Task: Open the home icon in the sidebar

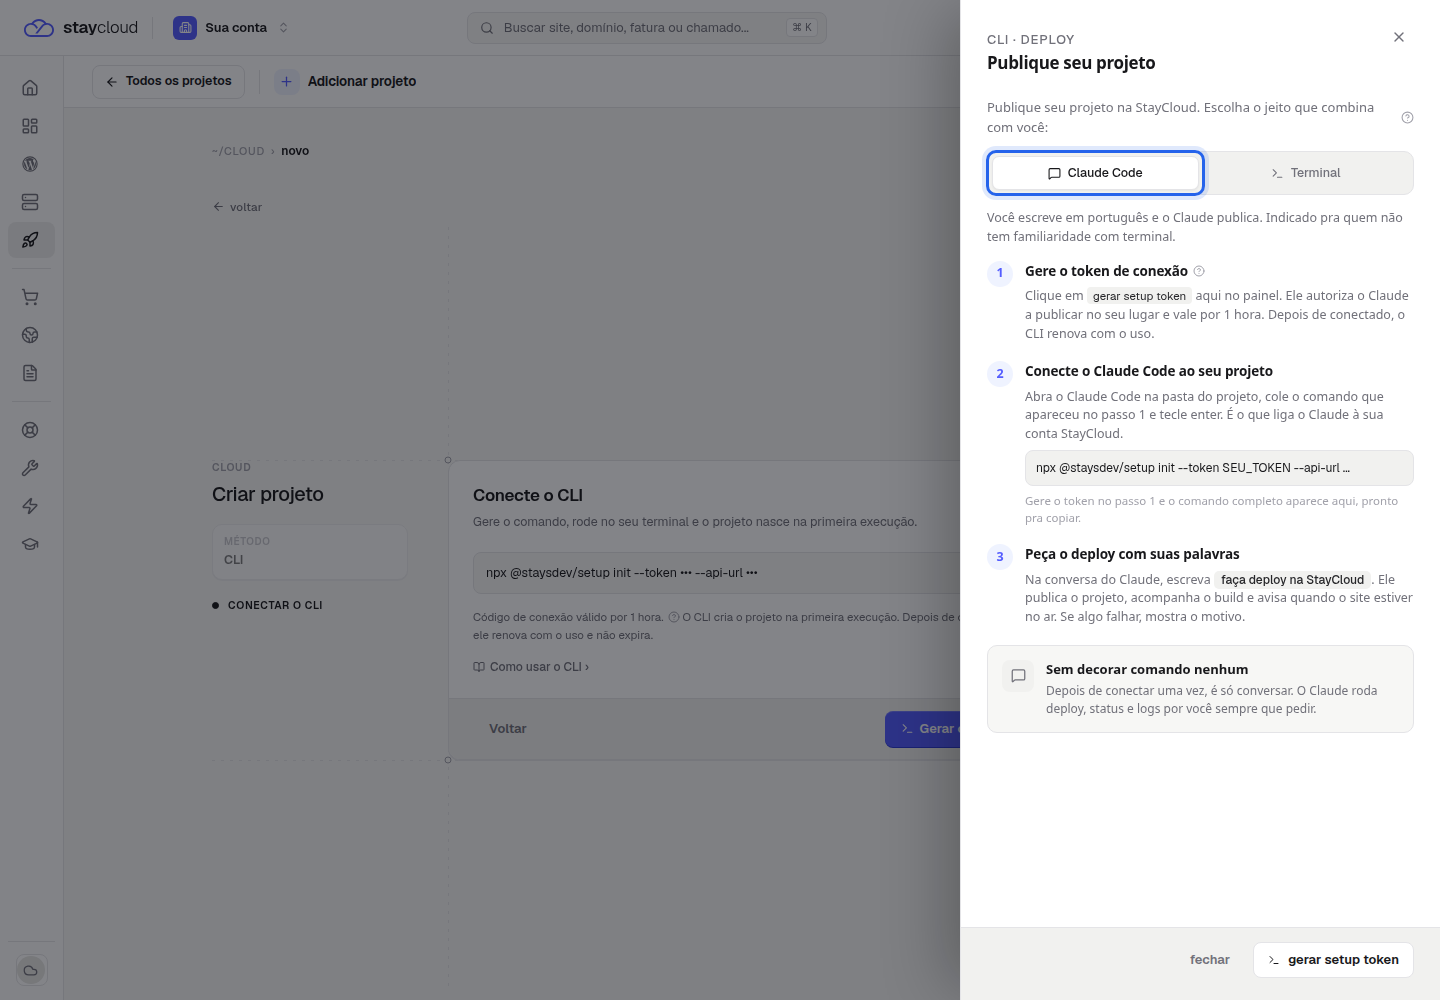Action: point(30,88)
